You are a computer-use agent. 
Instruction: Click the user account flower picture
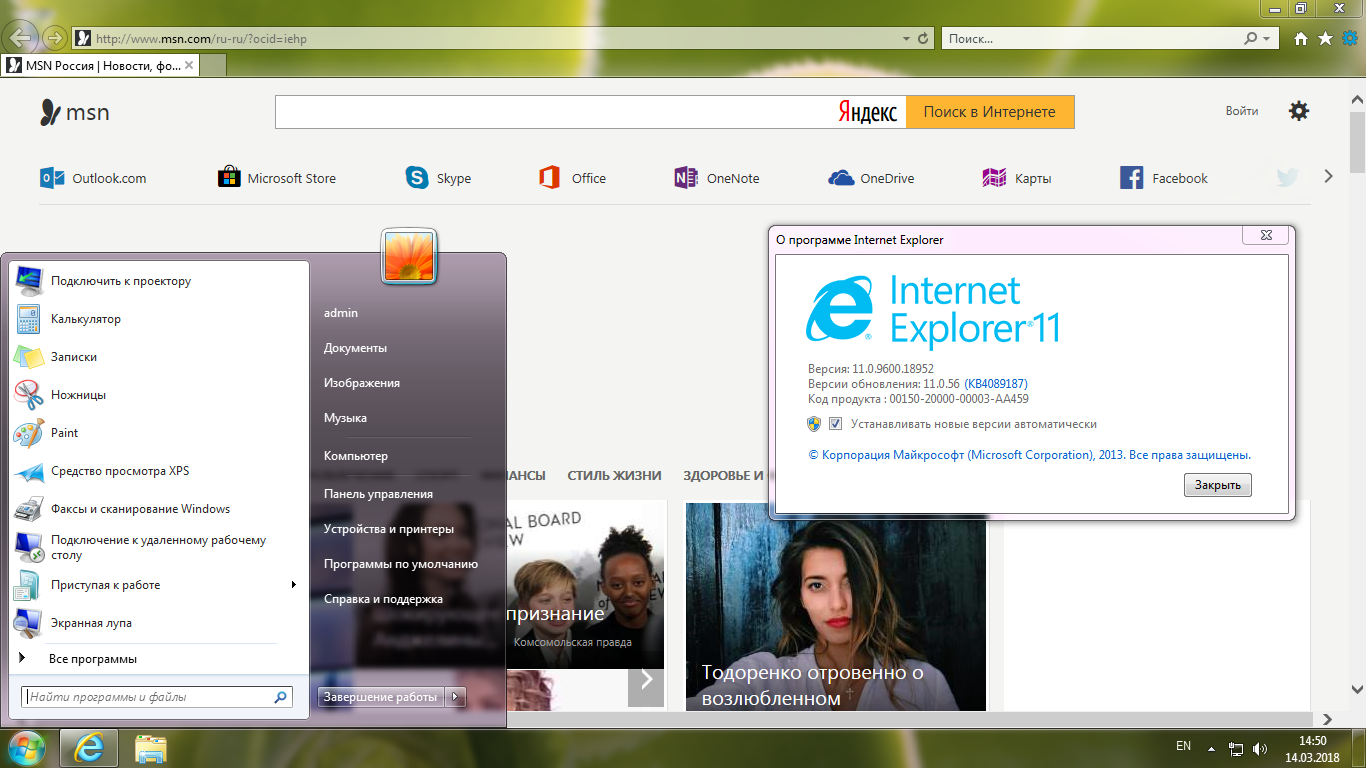tap(409, 255)
